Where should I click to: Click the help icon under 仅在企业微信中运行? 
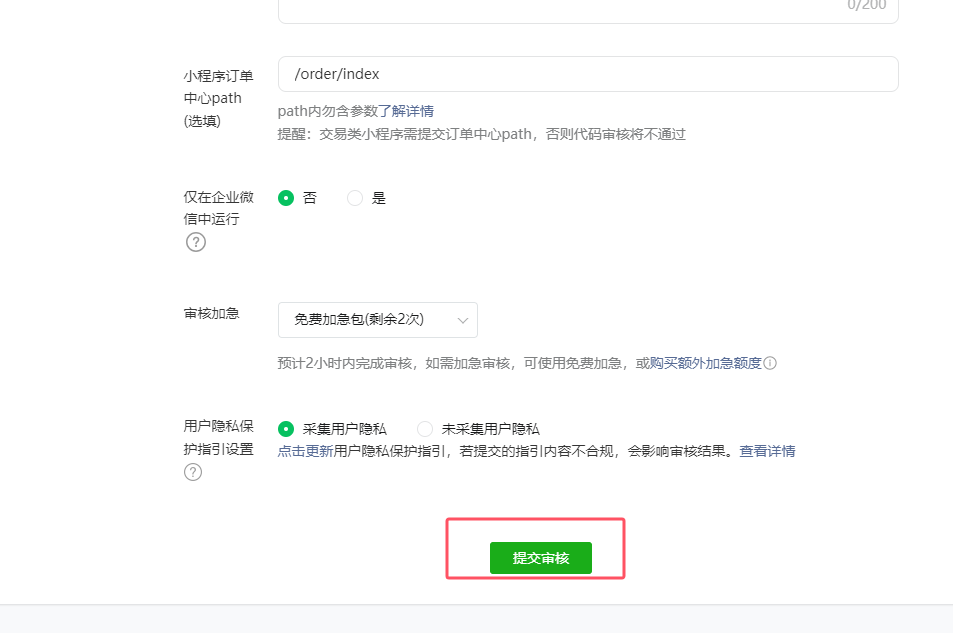[x=196, y=242]
